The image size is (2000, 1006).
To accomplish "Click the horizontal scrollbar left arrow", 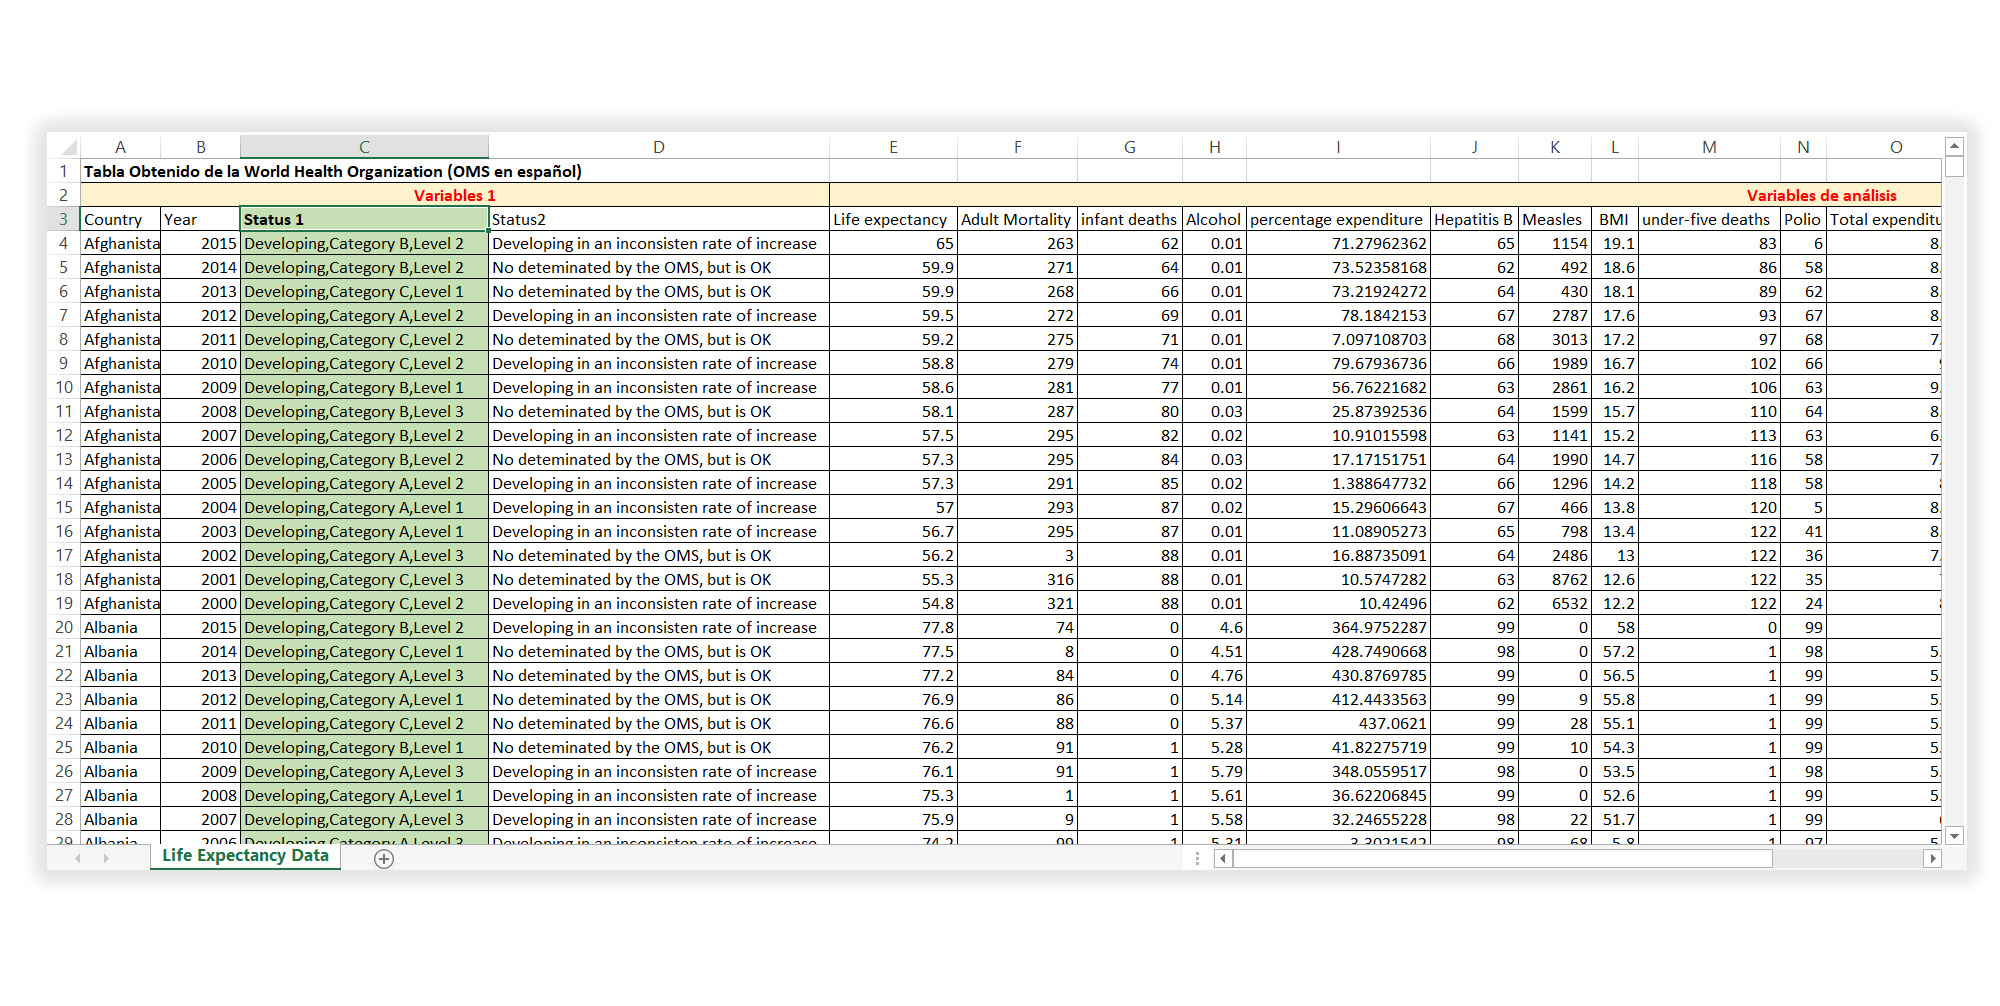I will tap(1223, 859).
